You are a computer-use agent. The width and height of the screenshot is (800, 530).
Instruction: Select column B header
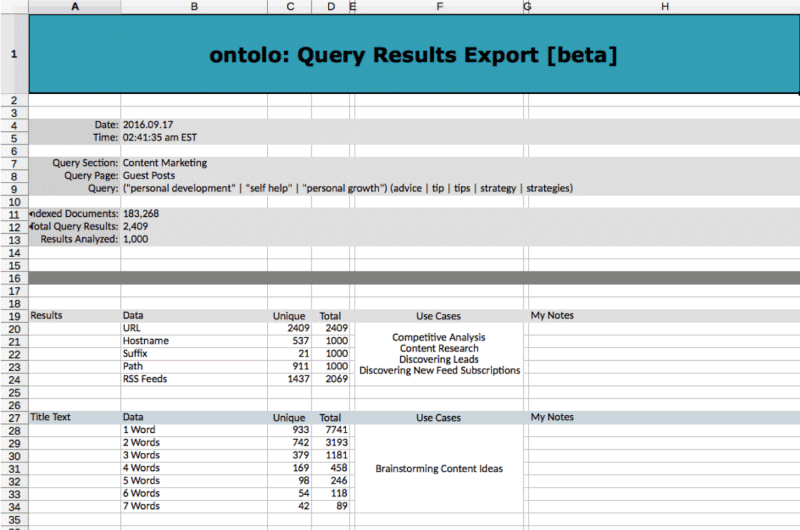[x=194, y=7]
